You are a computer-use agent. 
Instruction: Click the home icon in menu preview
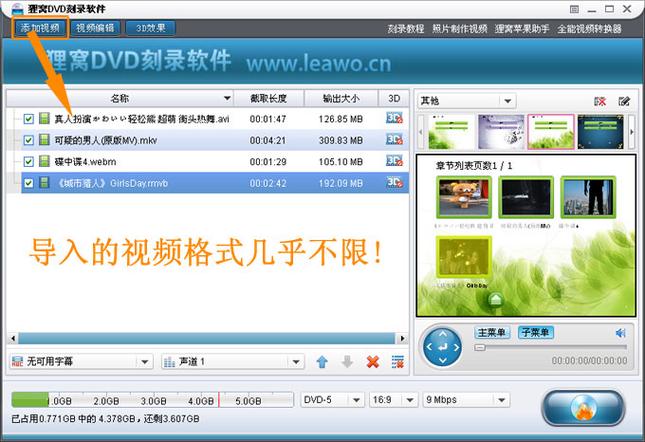pyautogui.click(x=496, y=299)
